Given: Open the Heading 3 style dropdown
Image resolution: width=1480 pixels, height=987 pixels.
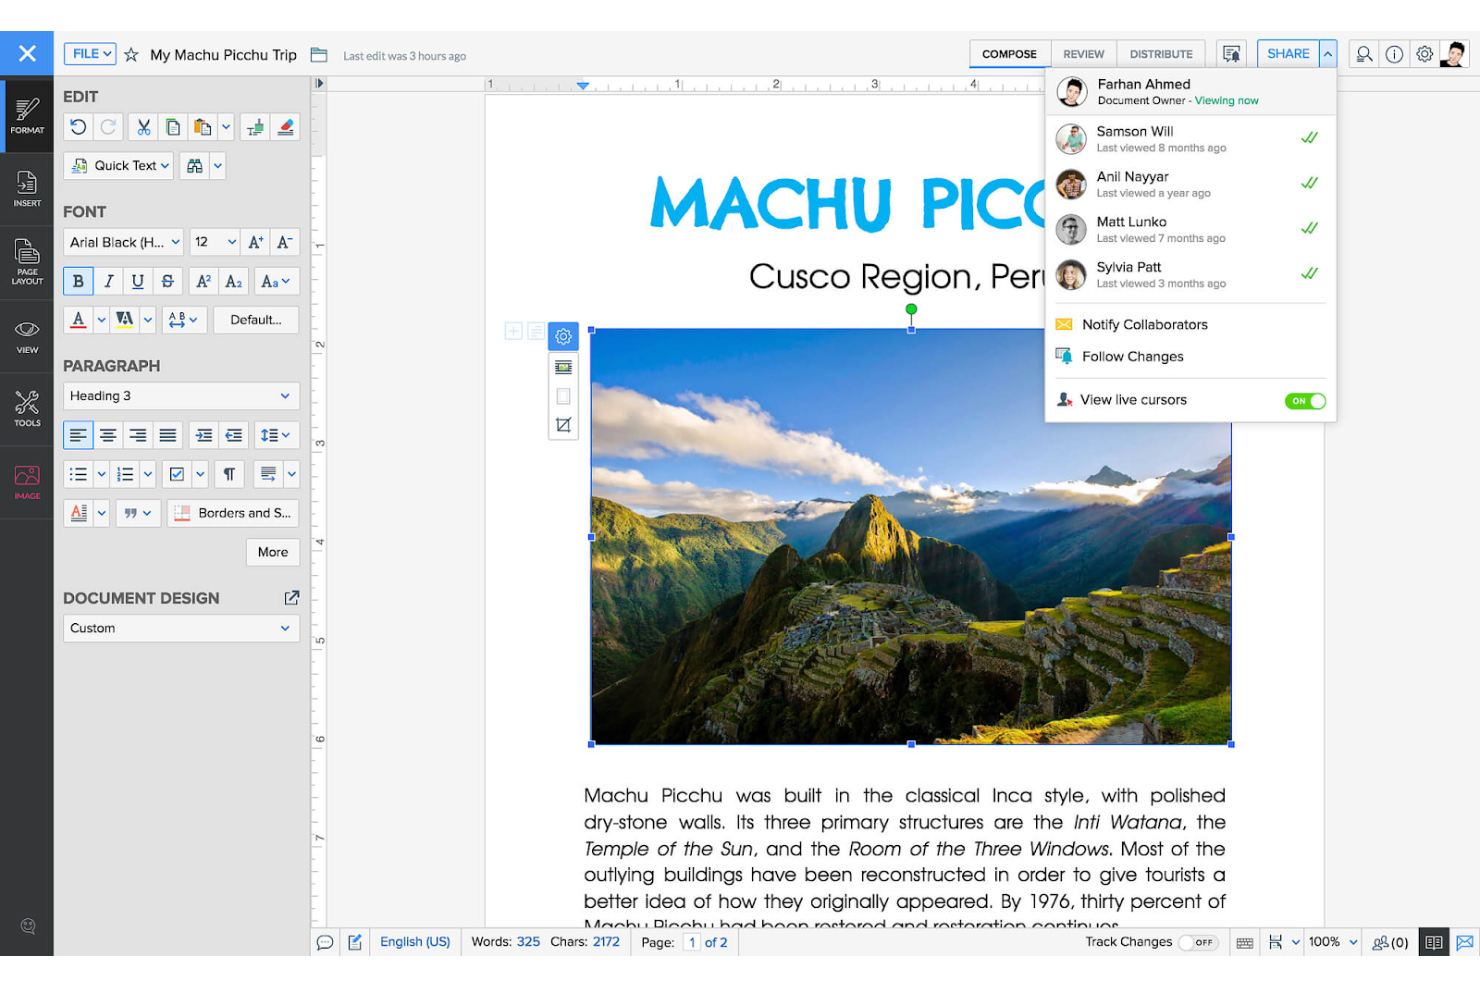Looking at the screenshot, I should coord(180,396).
